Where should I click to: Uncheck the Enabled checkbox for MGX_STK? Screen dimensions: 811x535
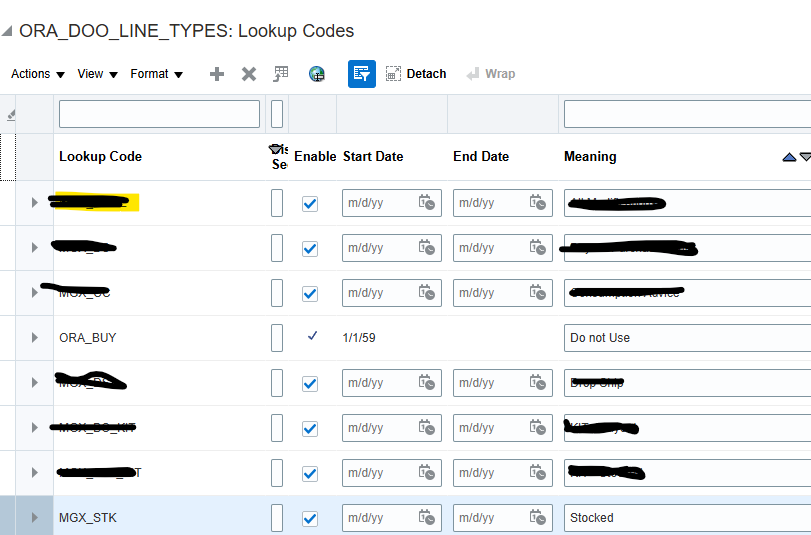[310, 518]
